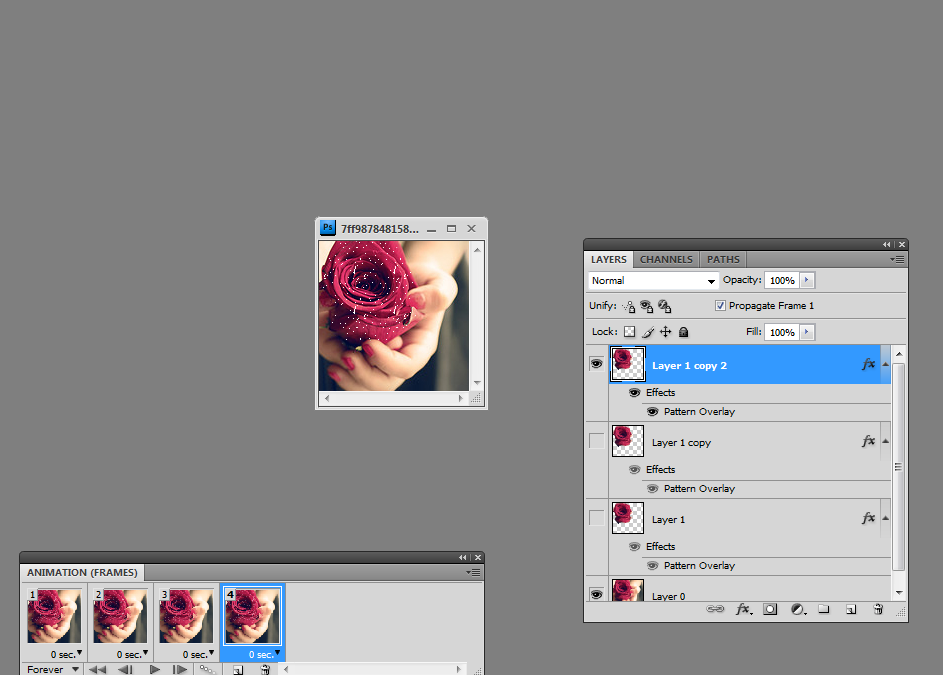Image resolution: width=943 pixels, height=675 pixels.
Task: Lock transparent pixels in Layers panel
Action: (x=629, y=332)
